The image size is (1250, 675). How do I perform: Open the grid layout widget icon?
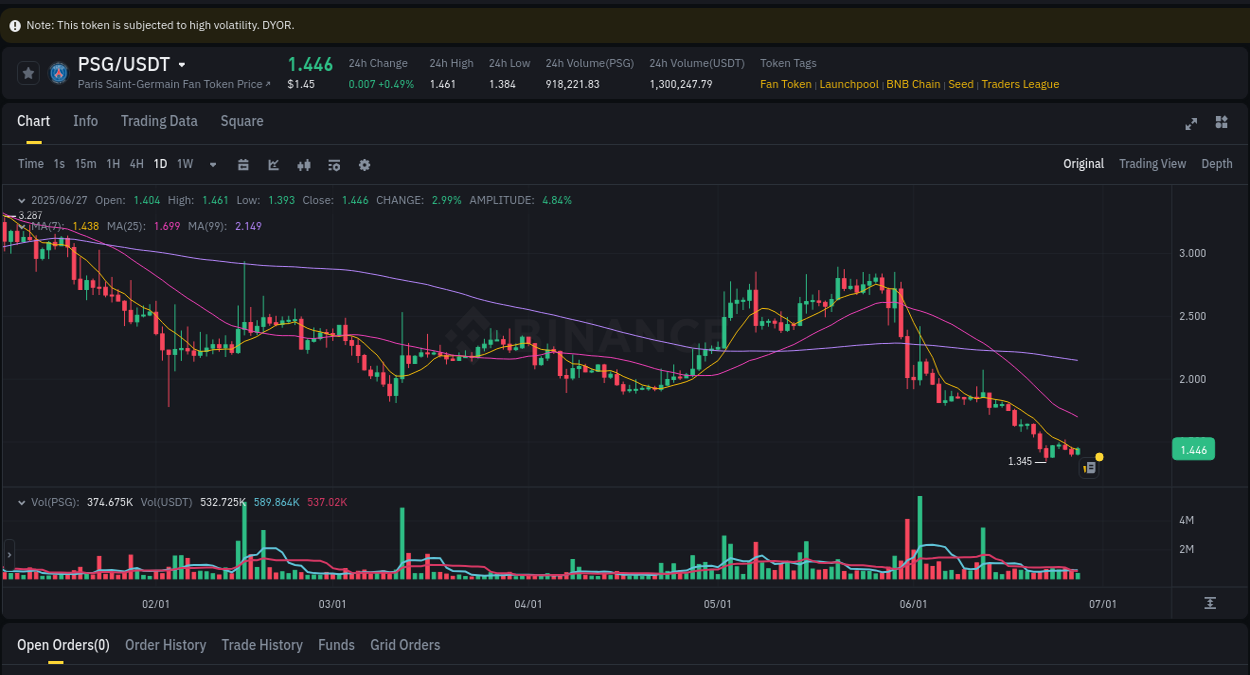pyautogui.click(x=1221, y=122)
